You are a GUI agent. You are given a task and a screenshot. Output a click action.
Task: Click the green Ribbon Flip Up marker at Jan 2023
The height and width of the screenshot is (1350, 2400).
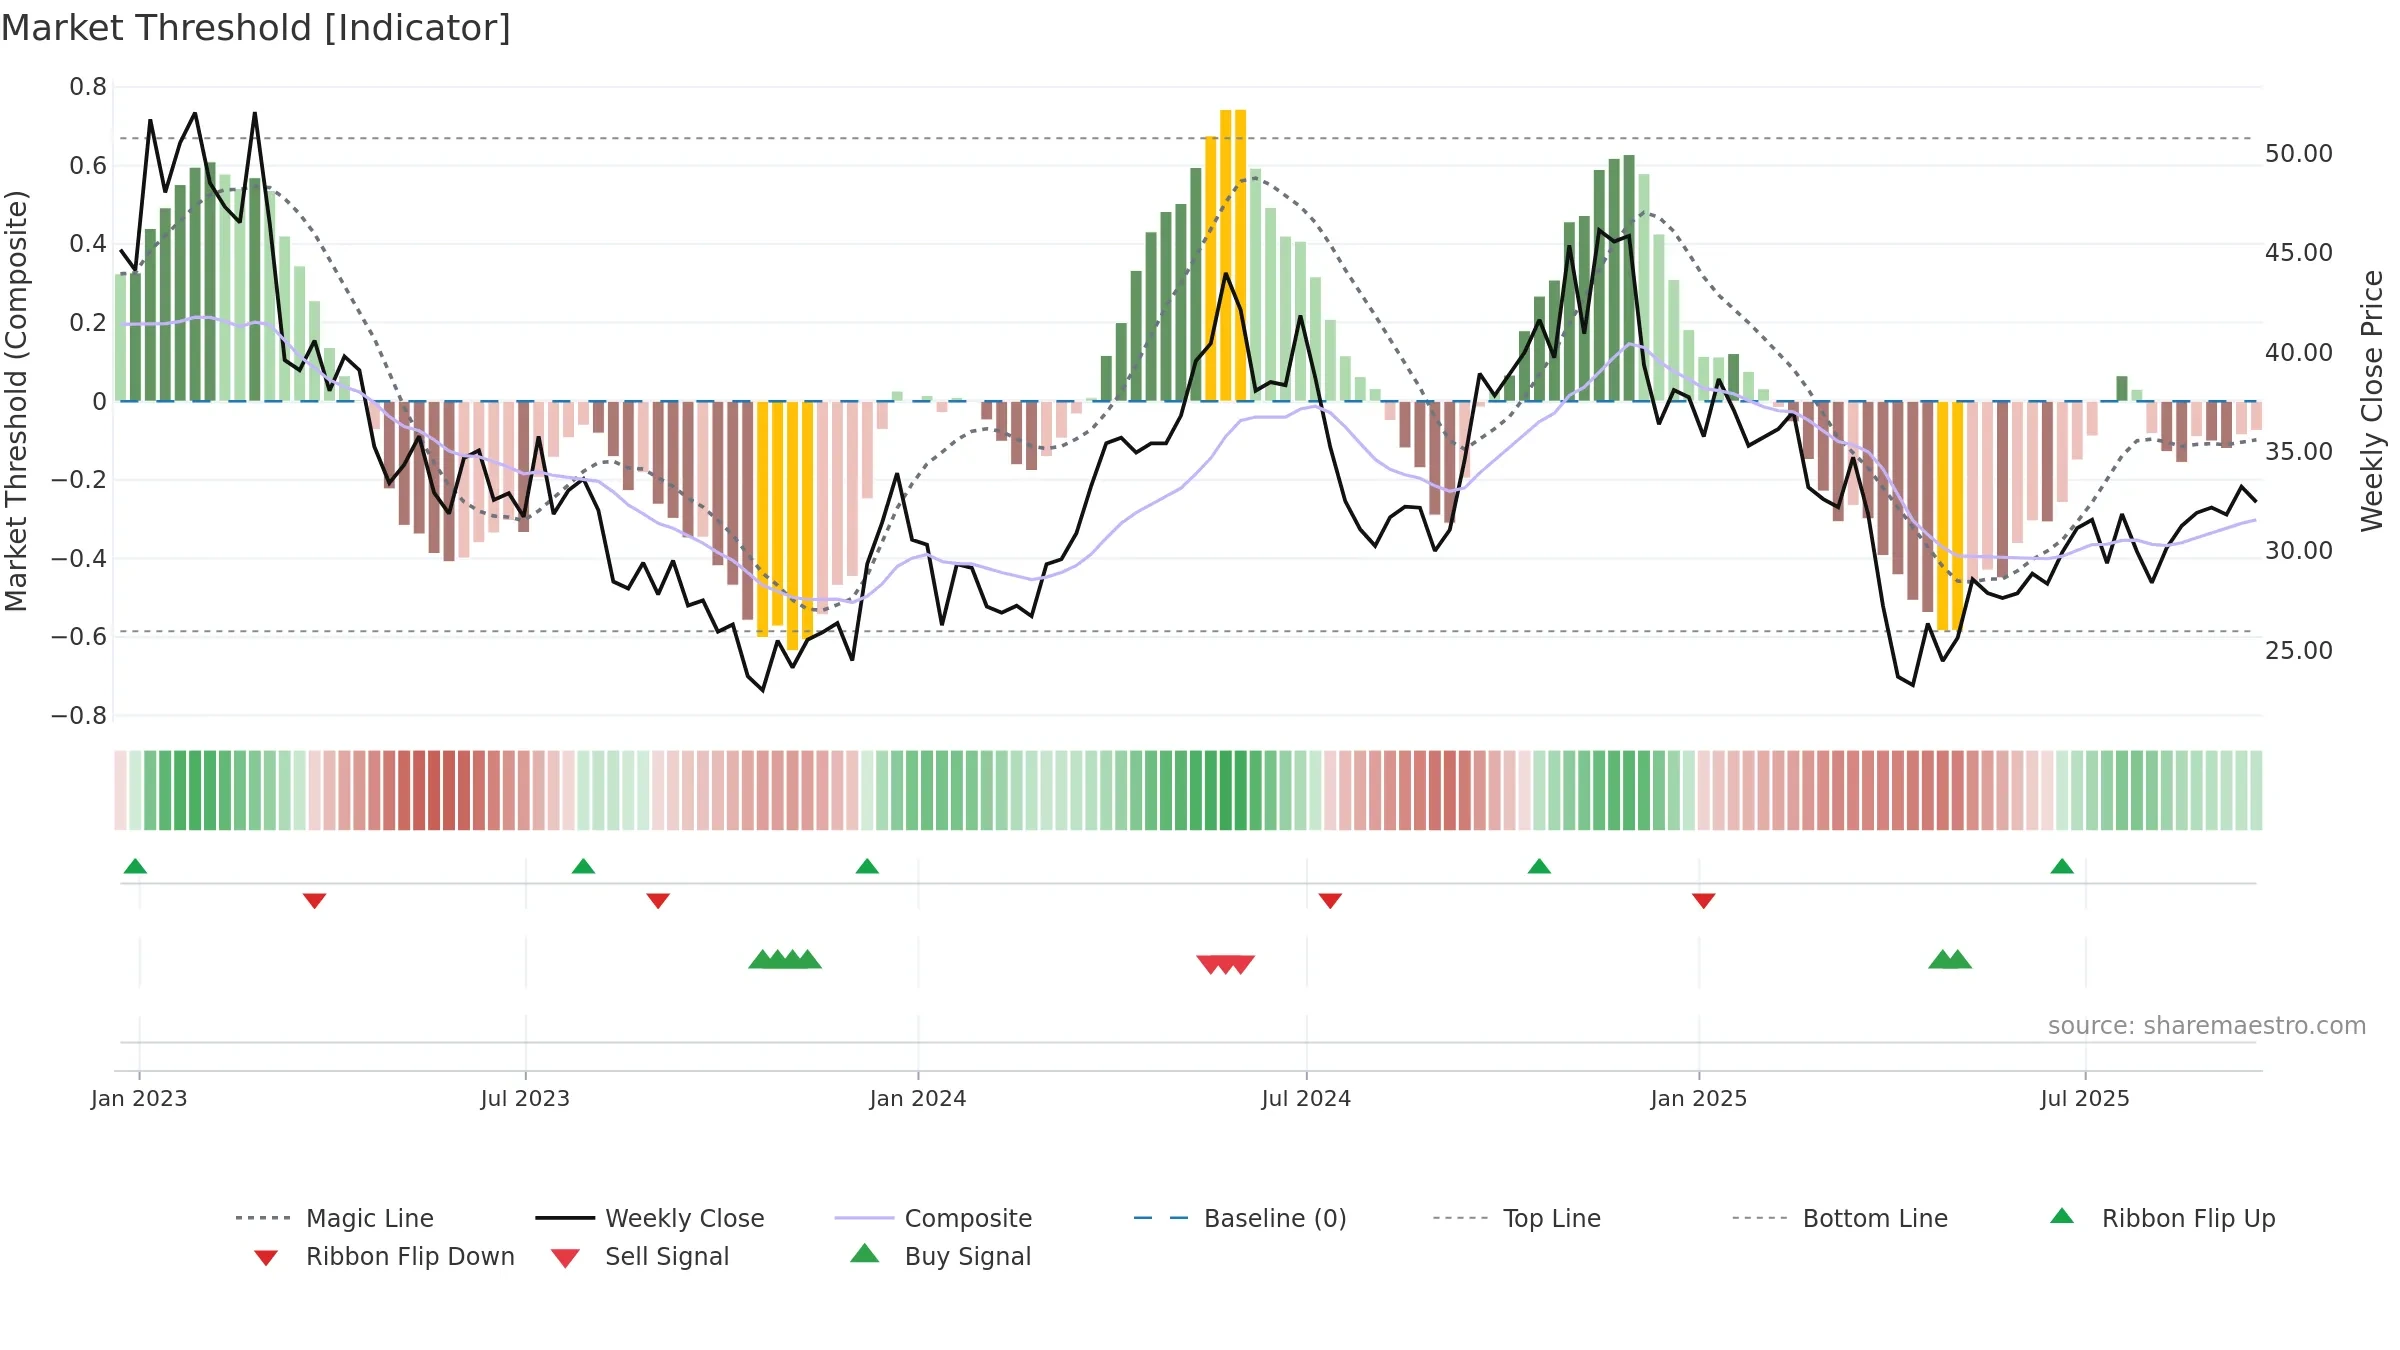tap(135, 866)
